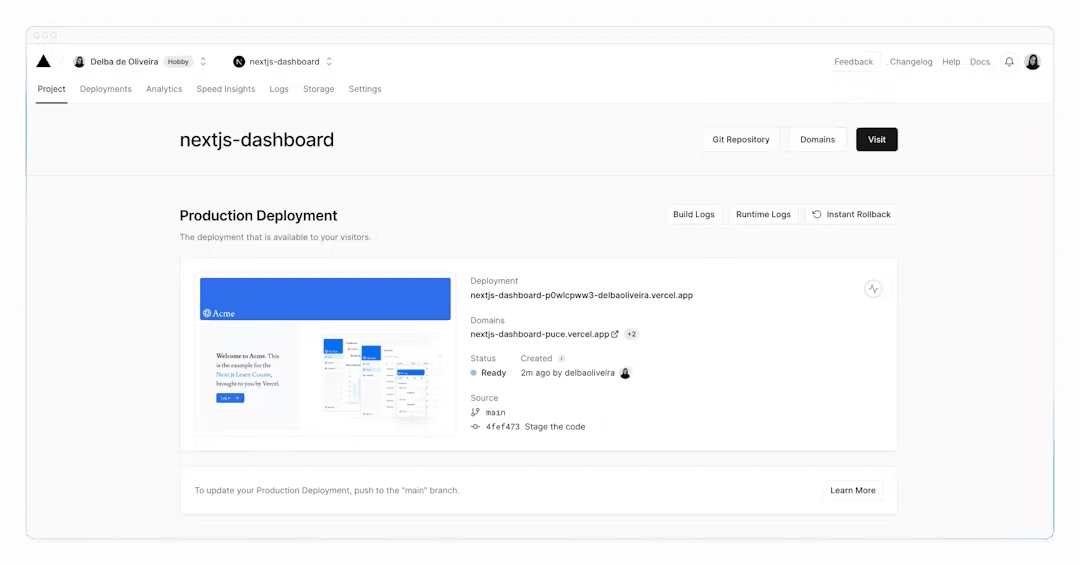Open Build Logs
The width and height of the screenshot is (1080, 565).
tap(694, 214)
